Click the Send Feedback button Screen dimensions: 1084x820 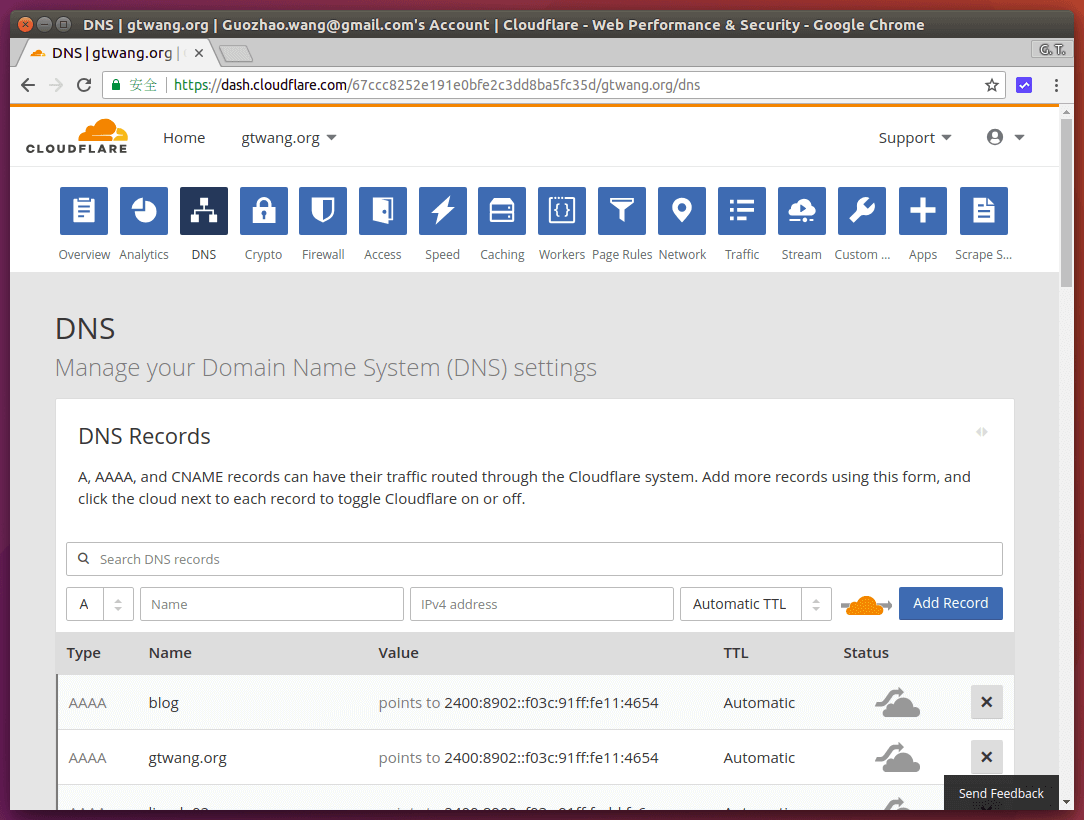pyautogui.click(x=1001, y=793)
